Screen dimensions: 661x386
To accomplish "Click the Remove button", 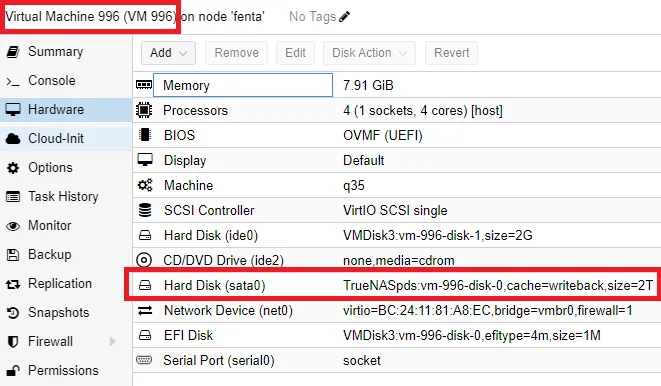I will click(x=236, y=53).
